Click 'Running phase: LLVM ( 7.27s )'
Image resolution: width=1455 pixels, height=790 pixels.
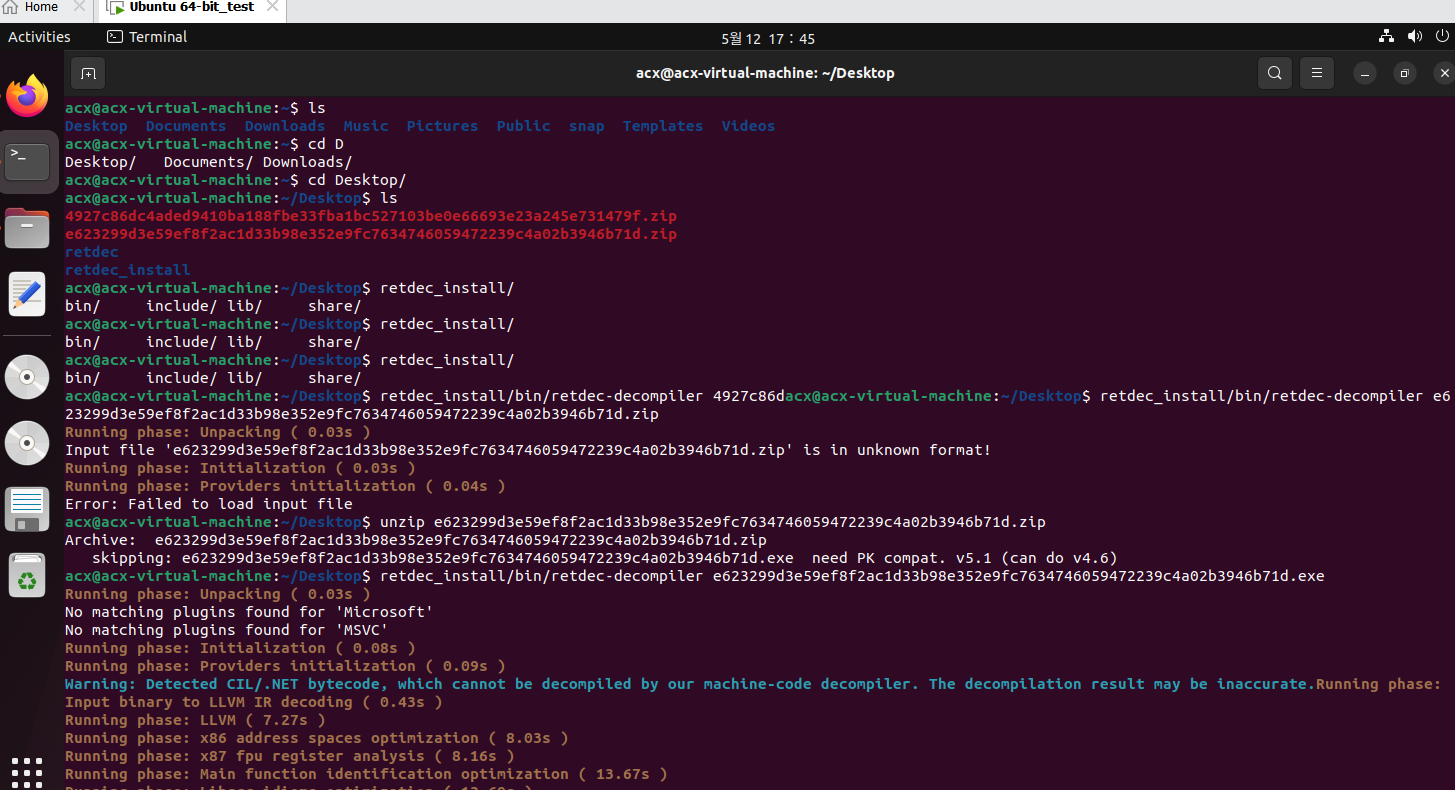(195, 720)
